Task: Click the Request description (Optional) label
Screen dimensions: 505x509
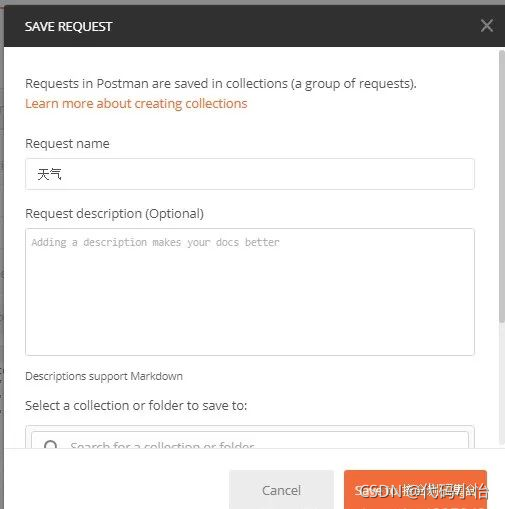Action: coord(114,214)
